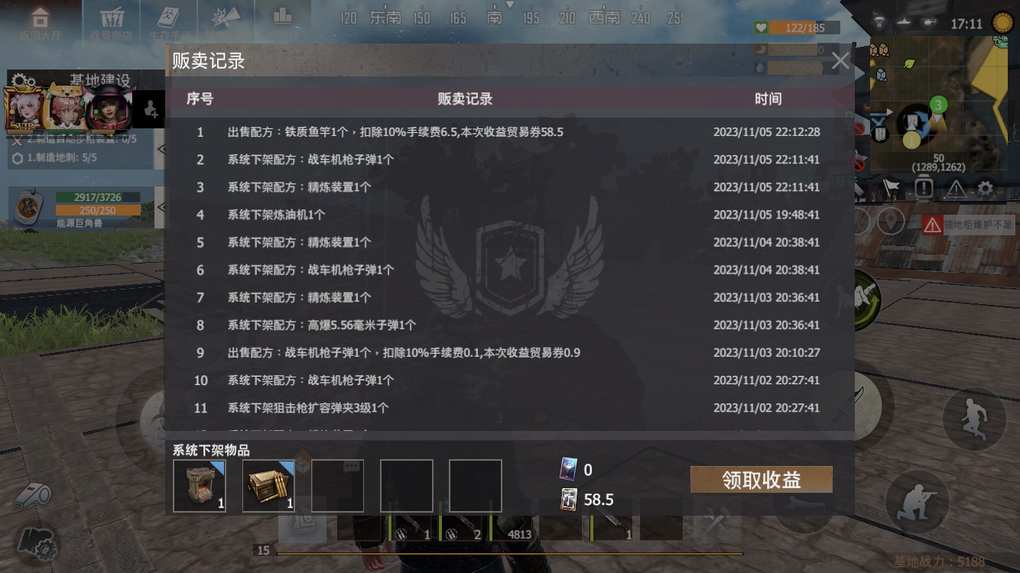
Task: Collapse the quest tracker panel arrow
Action: tap(160, 149)
